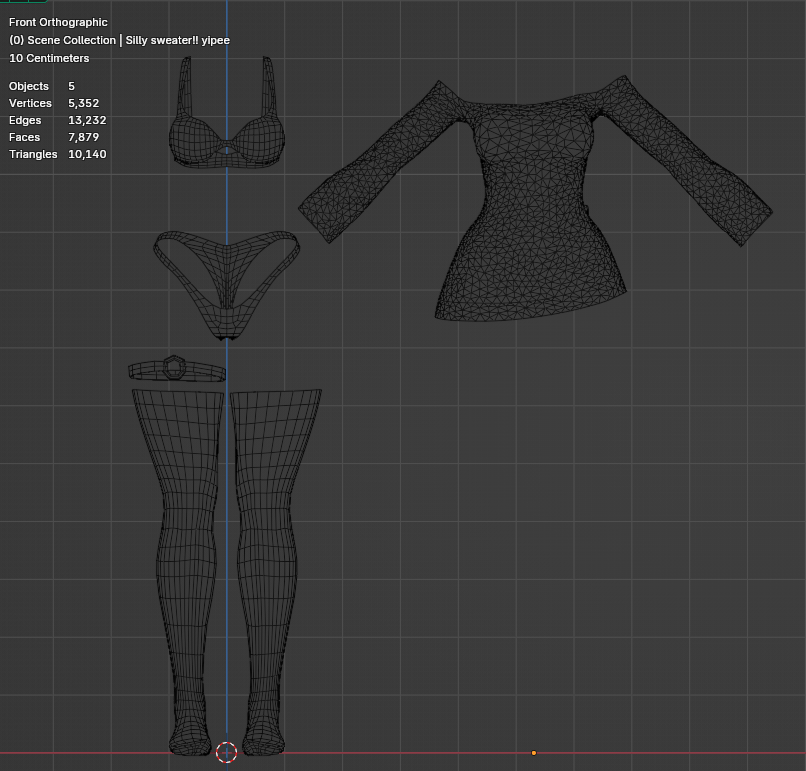Click the sweater's right sleeve cuff

click(x=756, y=226)
